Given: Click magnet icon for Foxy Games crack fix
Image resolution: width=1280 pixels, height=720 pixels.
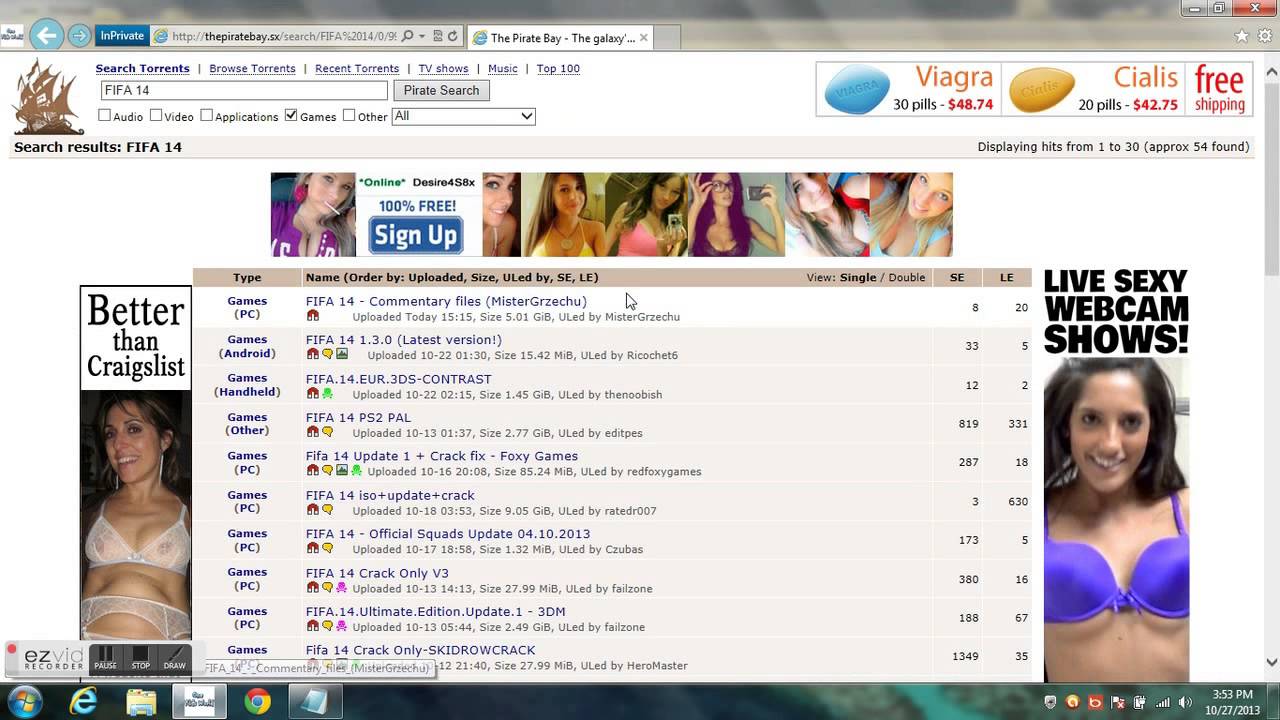Looking at the screenshot, I should [312, 471].
